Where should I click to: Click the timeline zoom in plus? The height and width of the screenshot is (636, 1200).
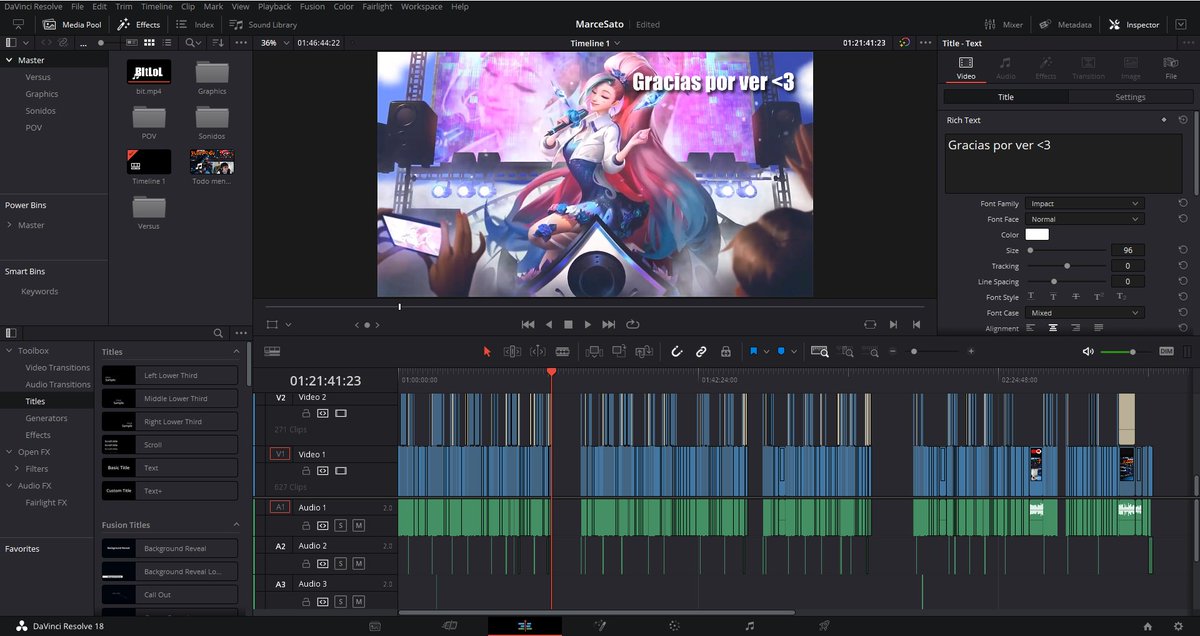[x=970, y=351]
